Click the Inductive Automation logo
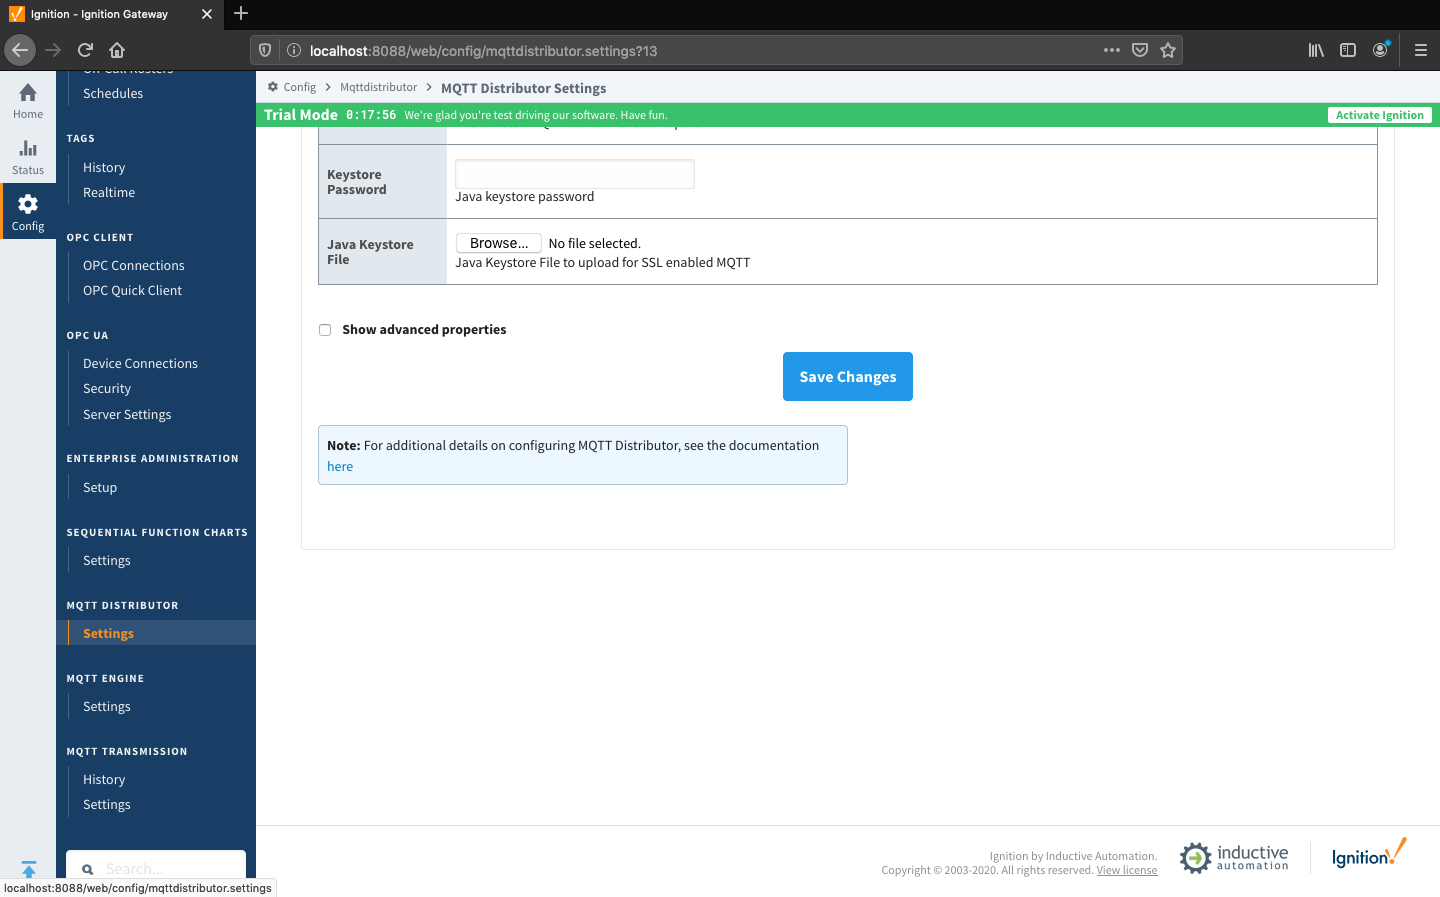 click(1234, 857)
